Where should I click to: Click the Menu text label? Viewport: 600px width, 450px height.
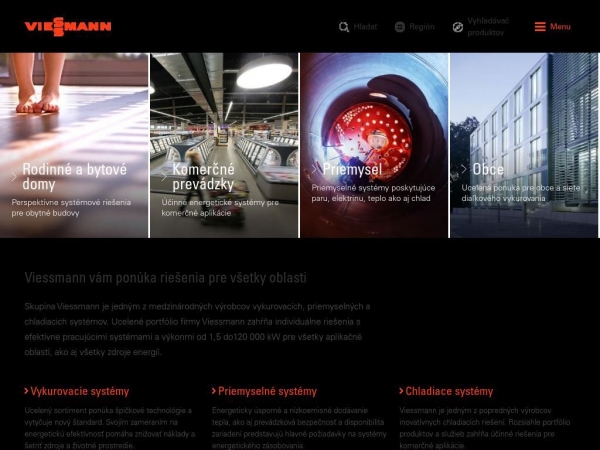[x=560, y=27]
